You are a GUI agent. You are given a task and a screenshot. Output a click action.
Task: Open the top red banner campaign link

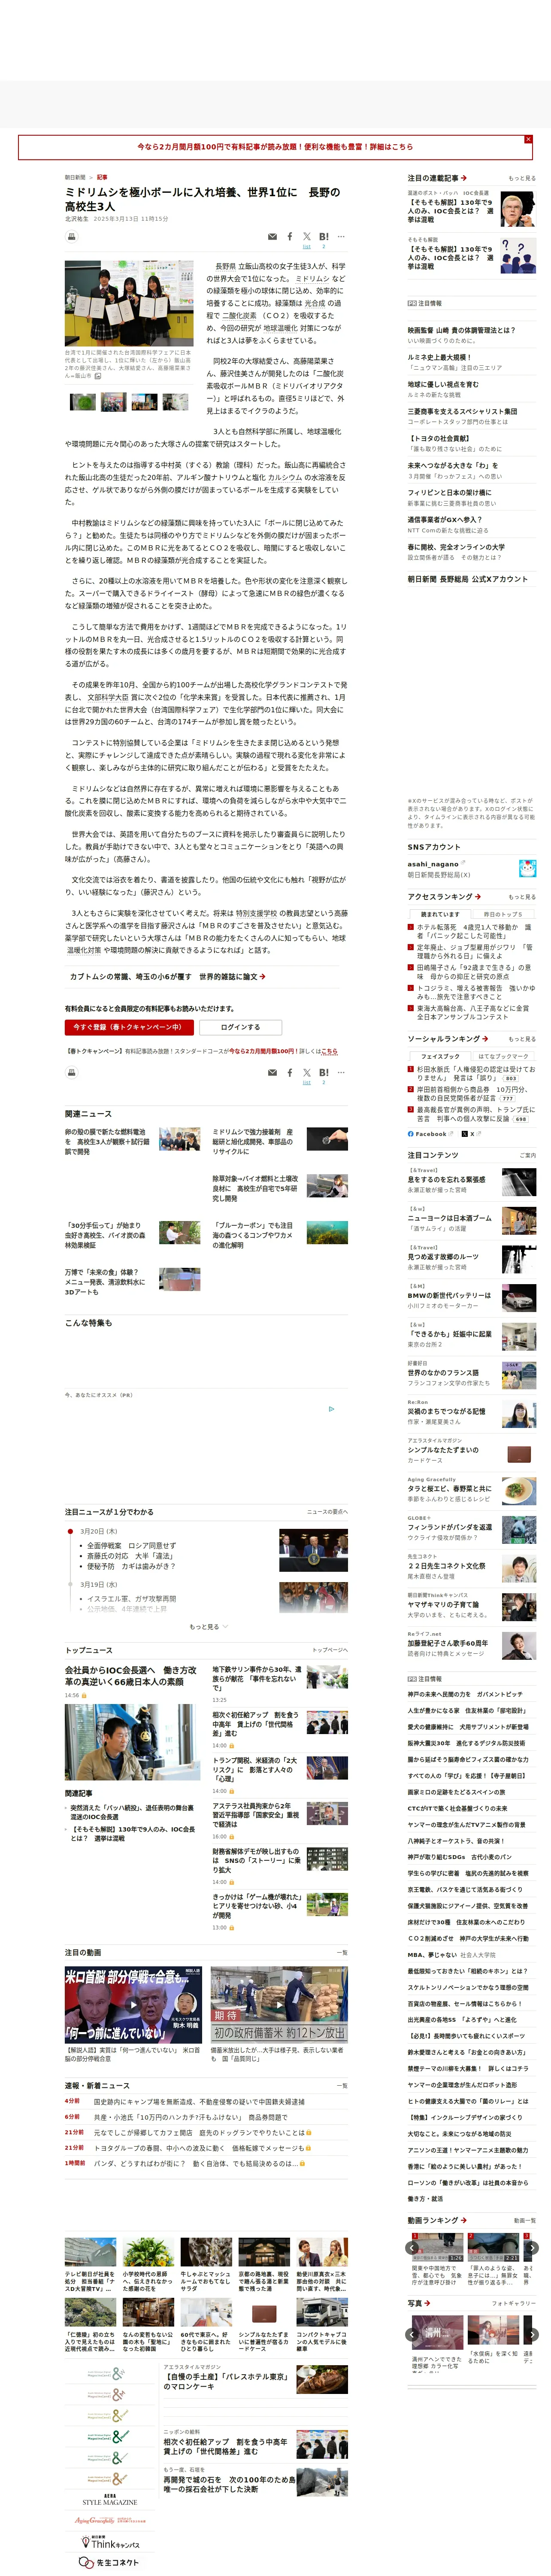(275, 146)
